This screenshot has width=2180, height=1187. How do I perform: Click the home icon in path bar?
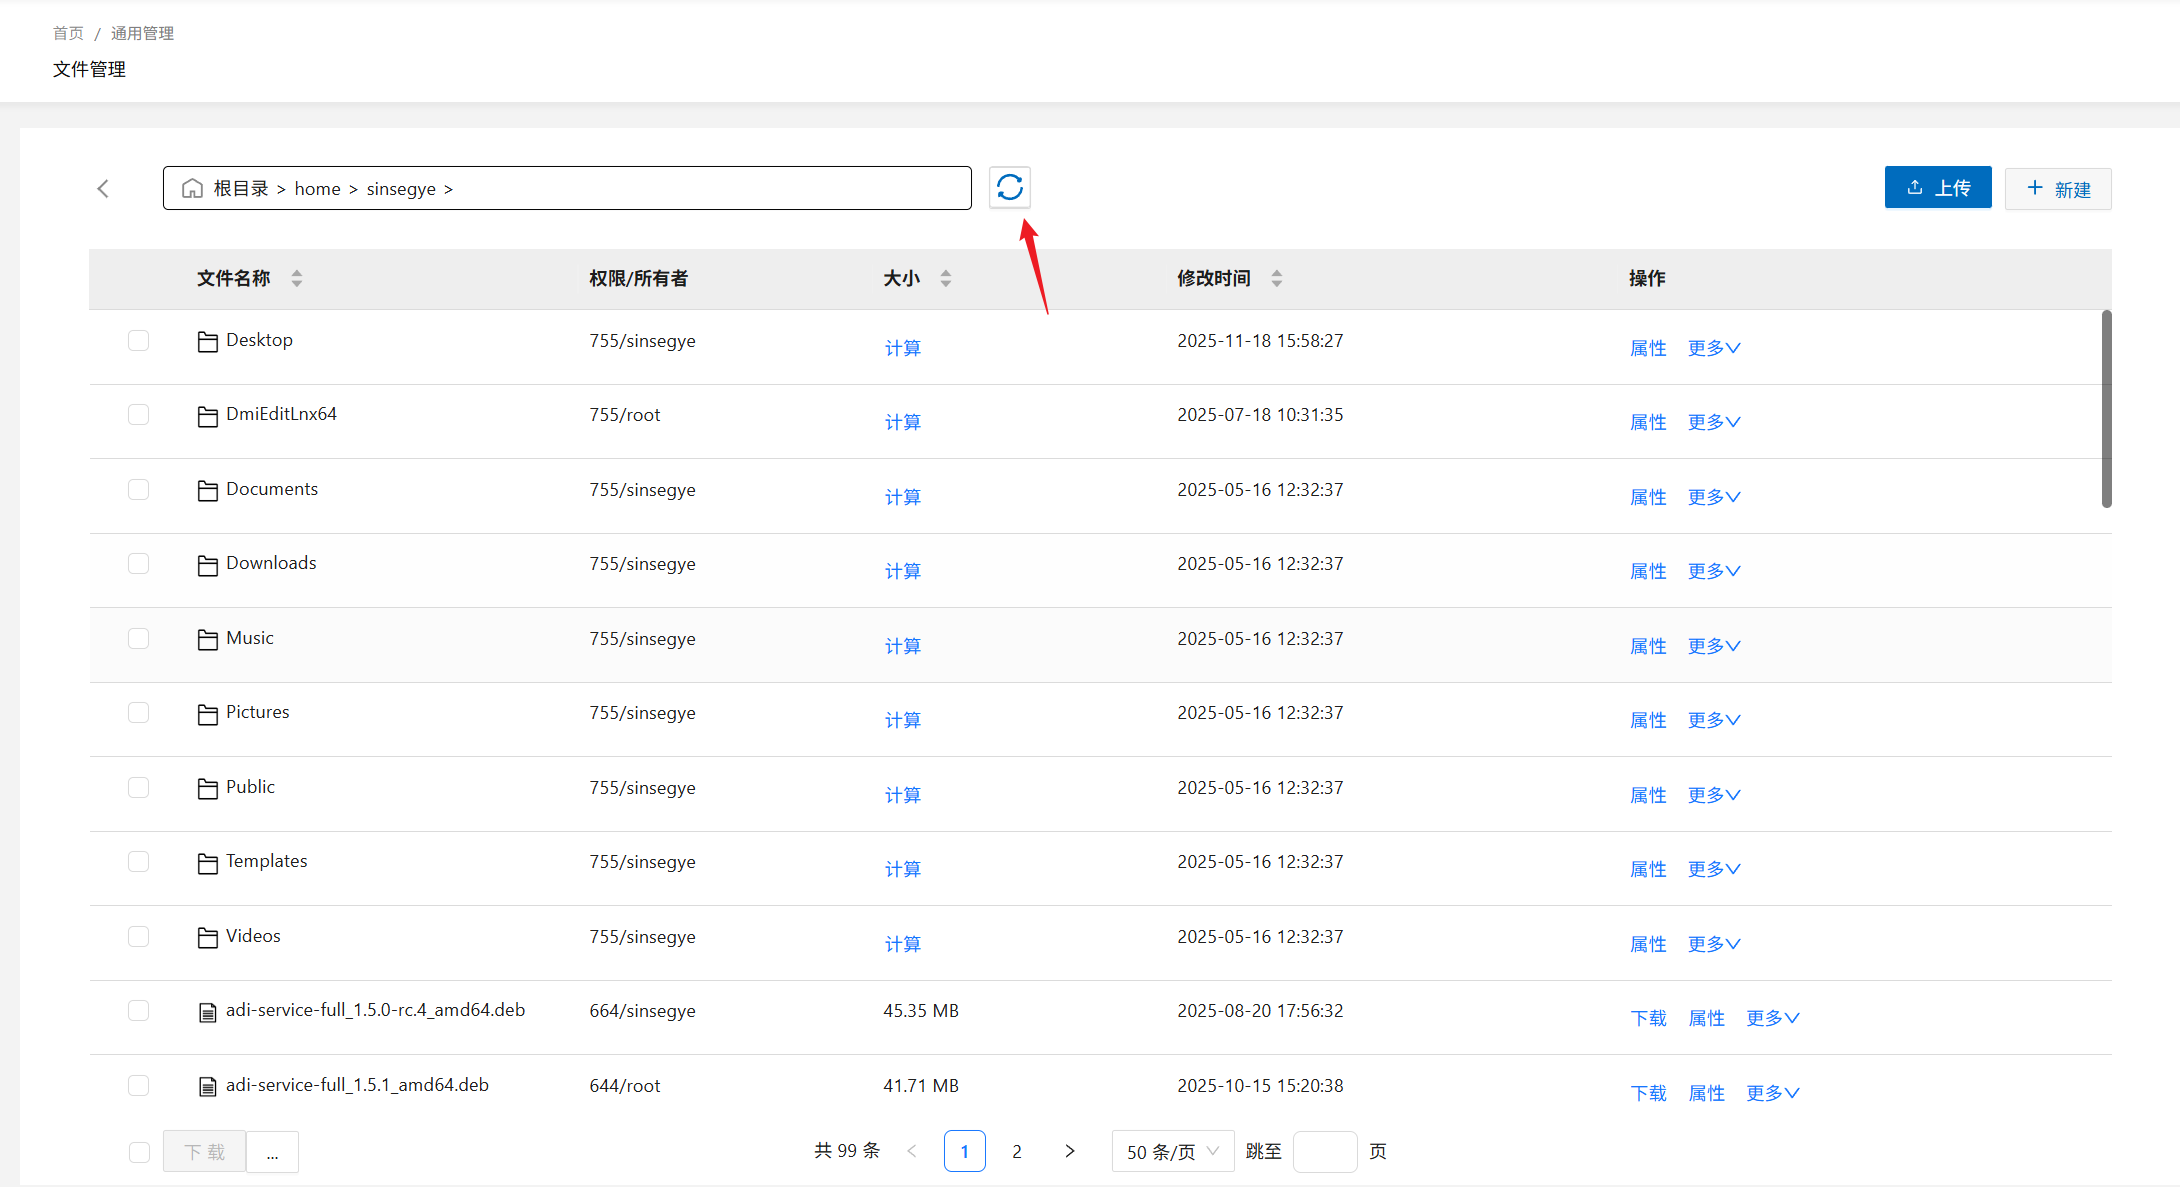(192, 189)
